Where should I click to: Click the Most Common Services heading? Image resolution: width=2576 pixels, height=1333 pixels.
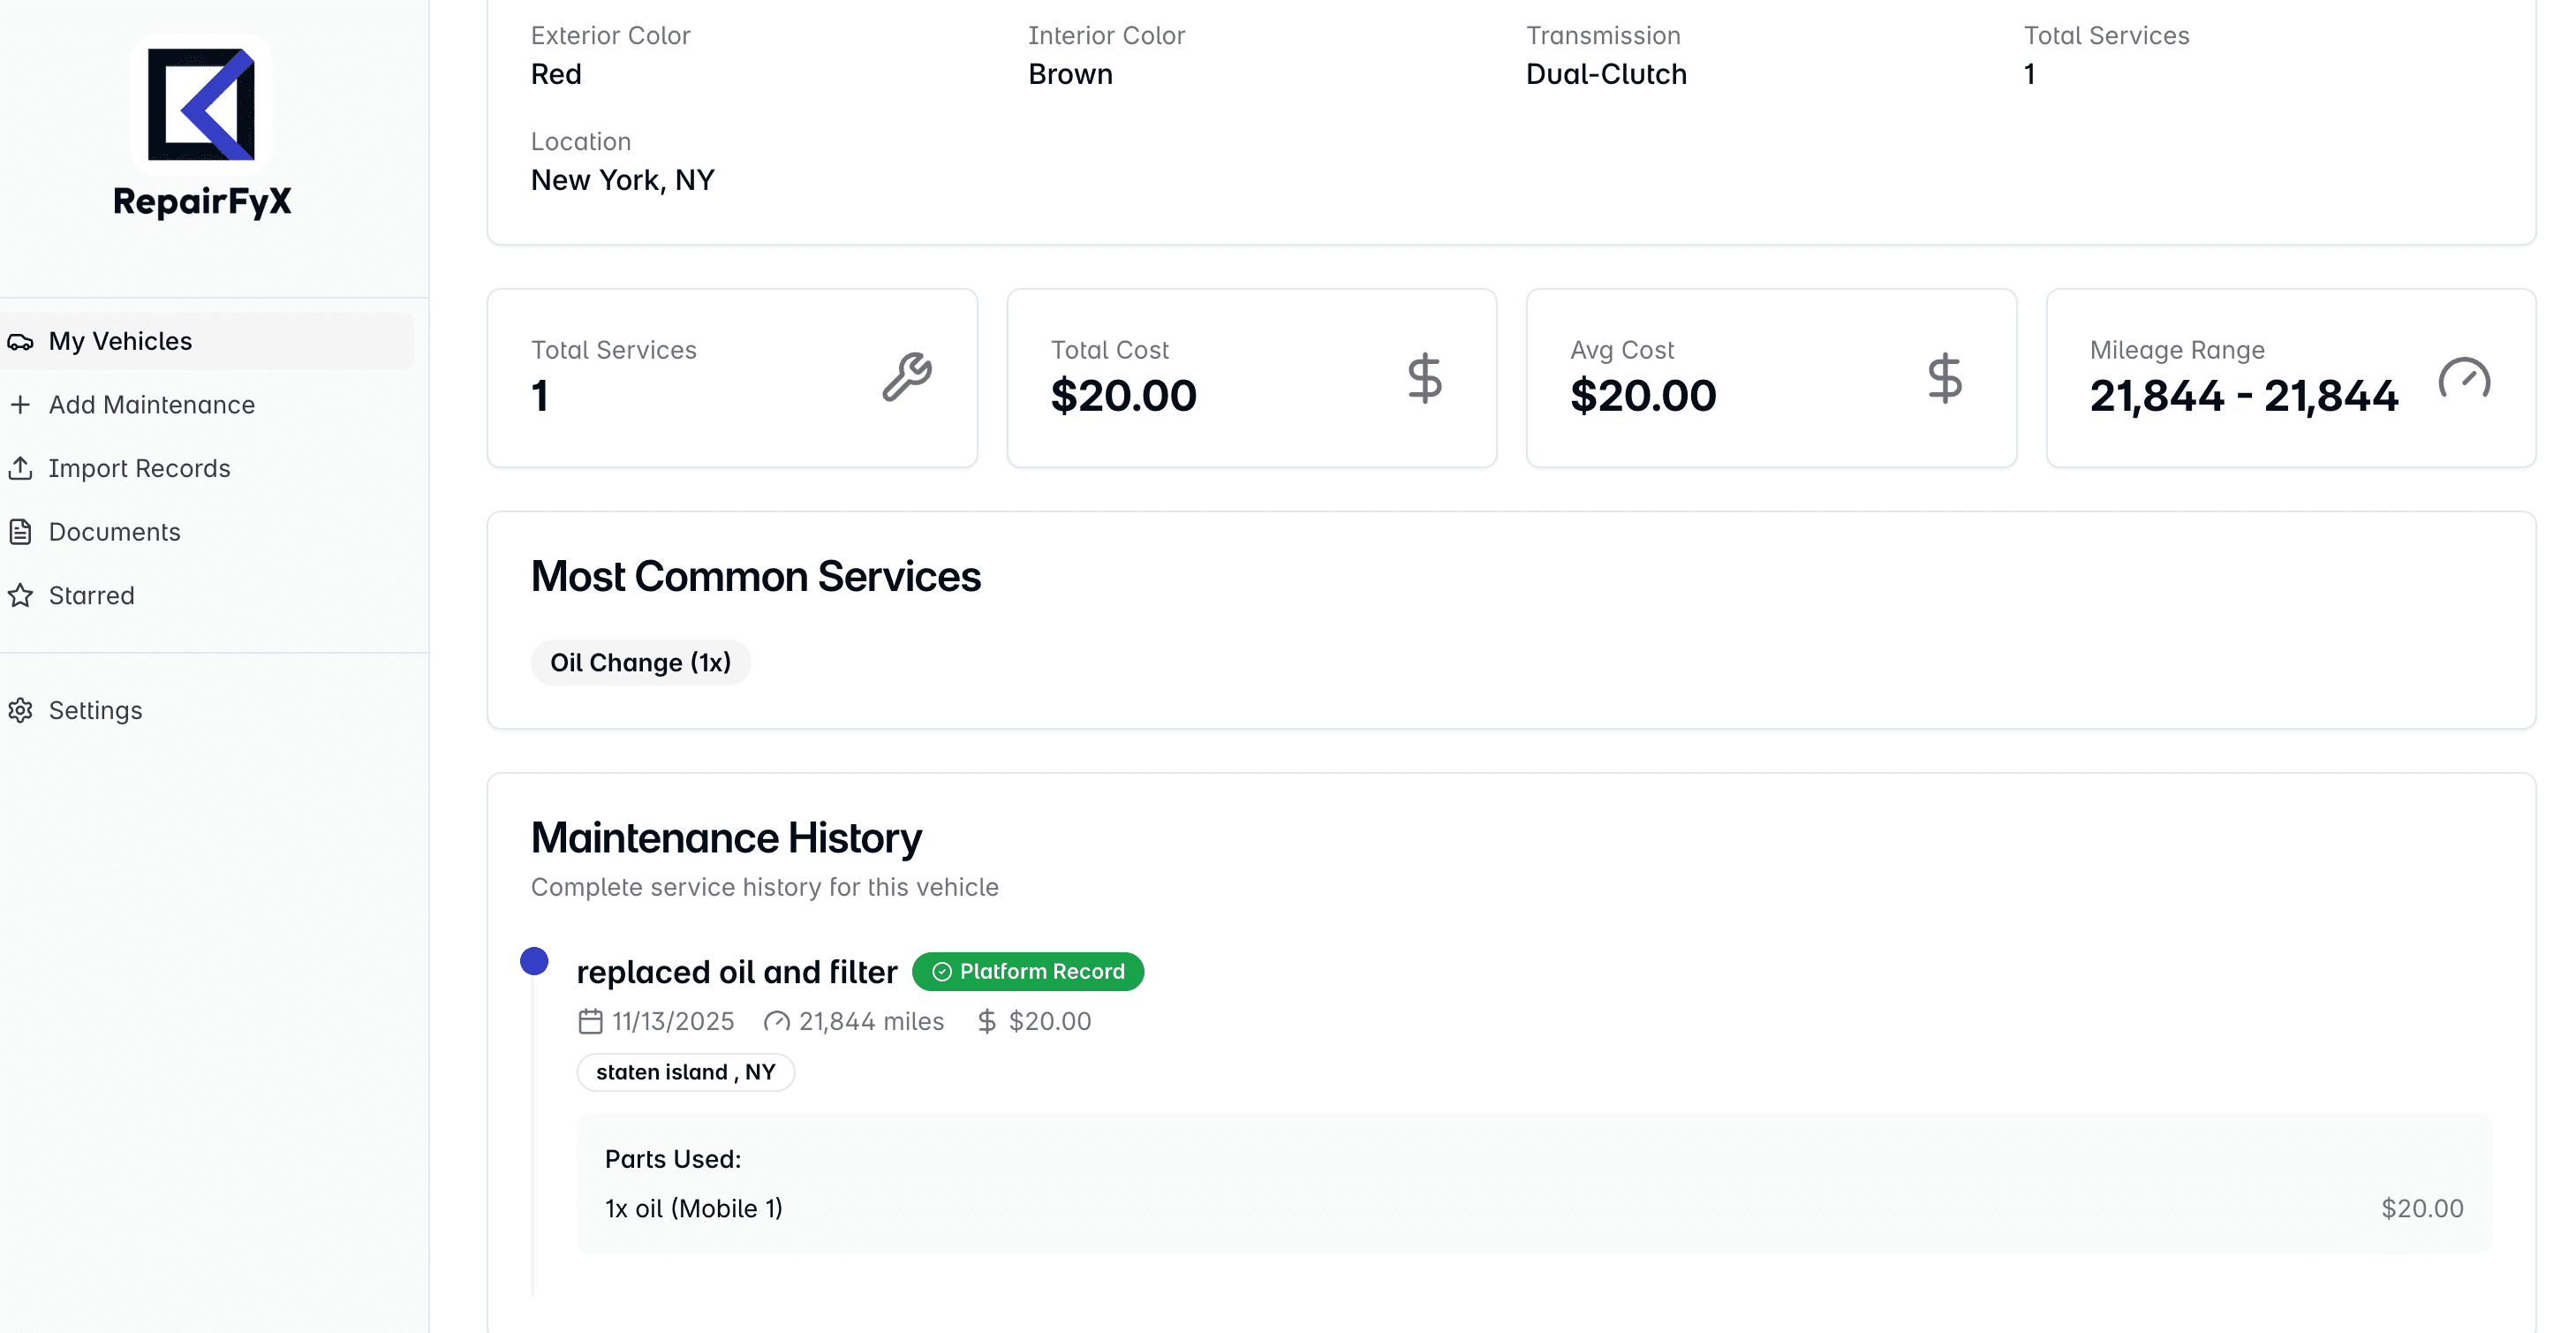(756, 577)
